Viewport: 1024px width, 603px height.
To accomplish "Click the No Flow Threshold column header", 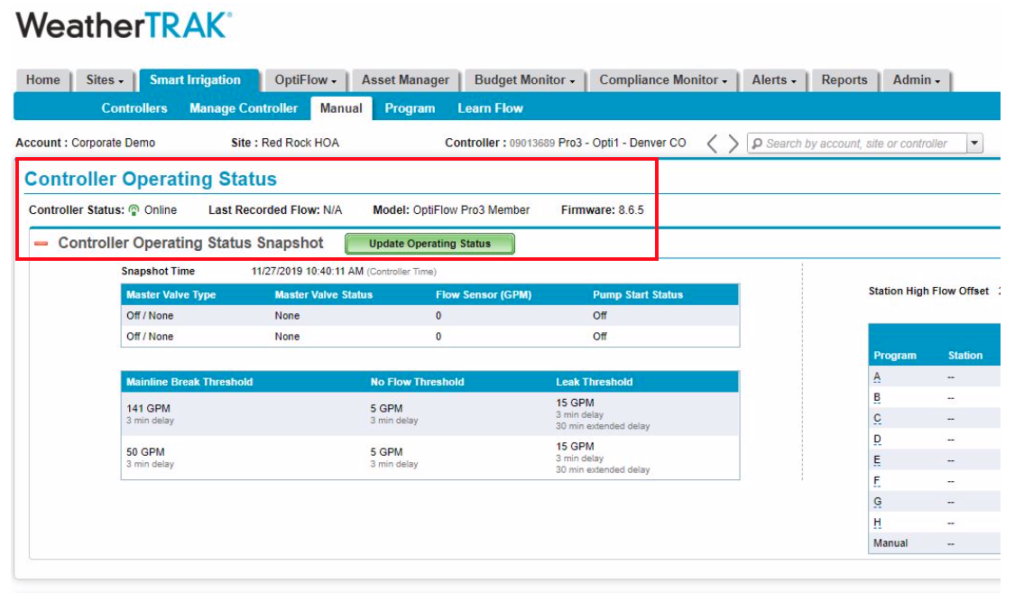I will pos(417,382).
